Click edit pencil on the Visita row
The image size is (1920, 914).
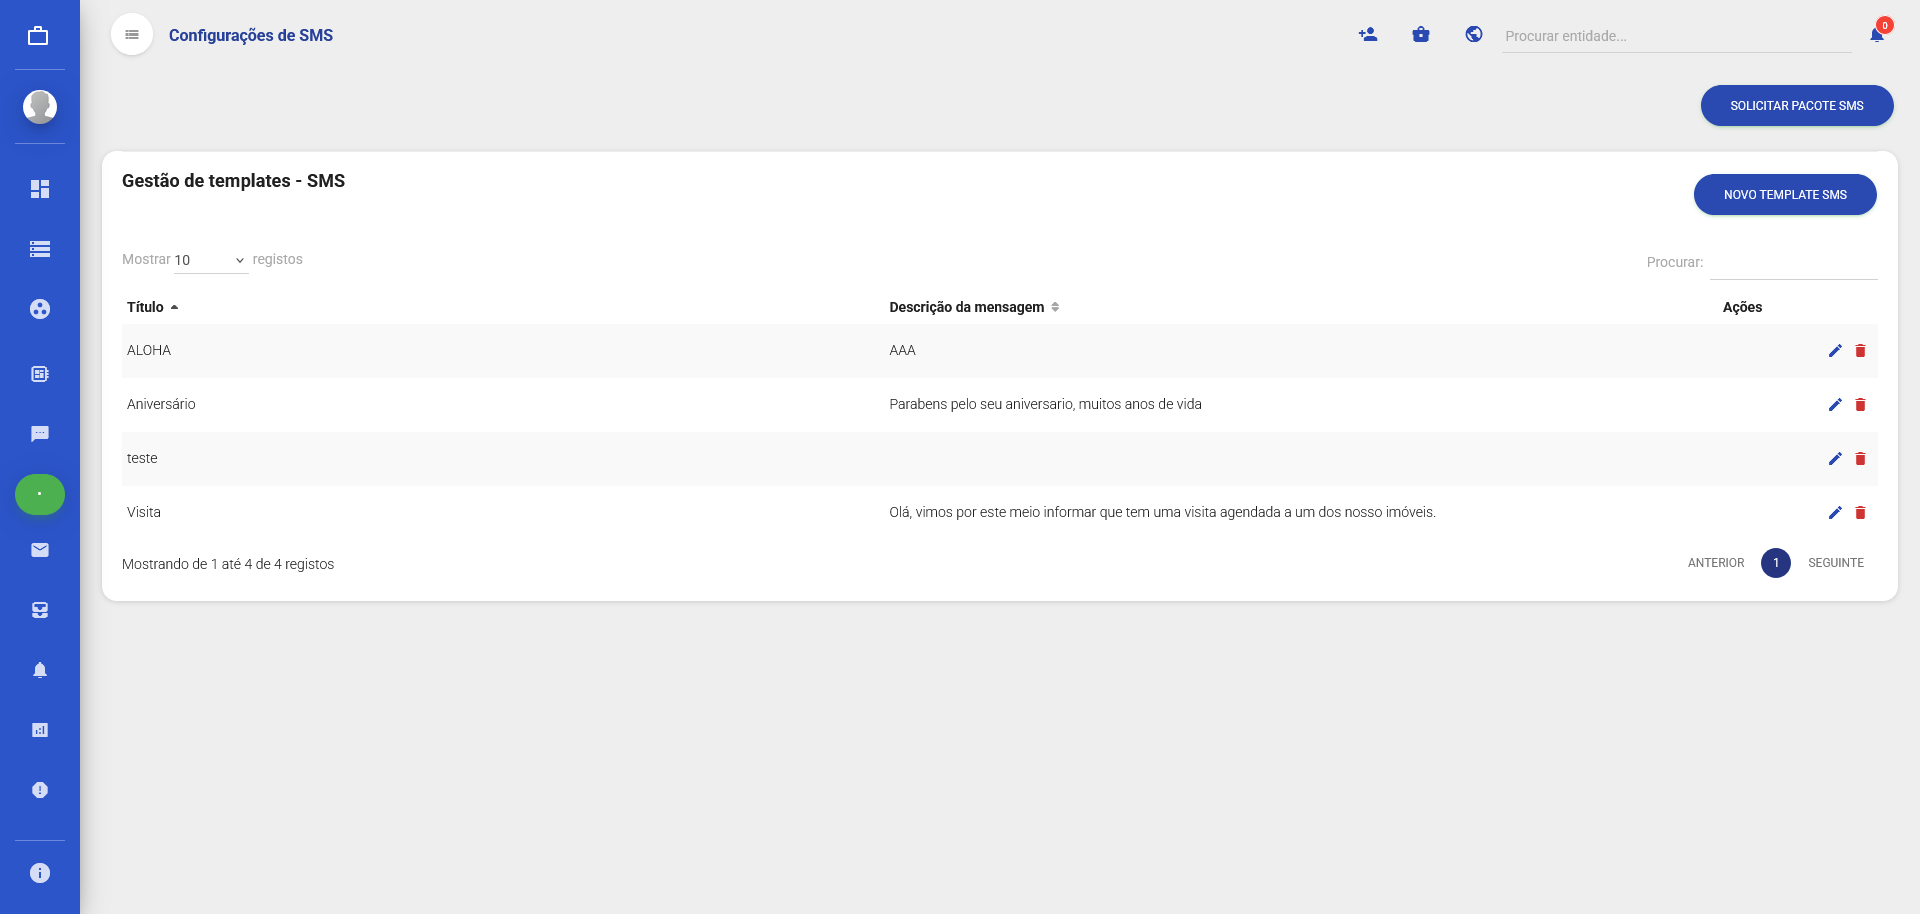pos(1835,513)
